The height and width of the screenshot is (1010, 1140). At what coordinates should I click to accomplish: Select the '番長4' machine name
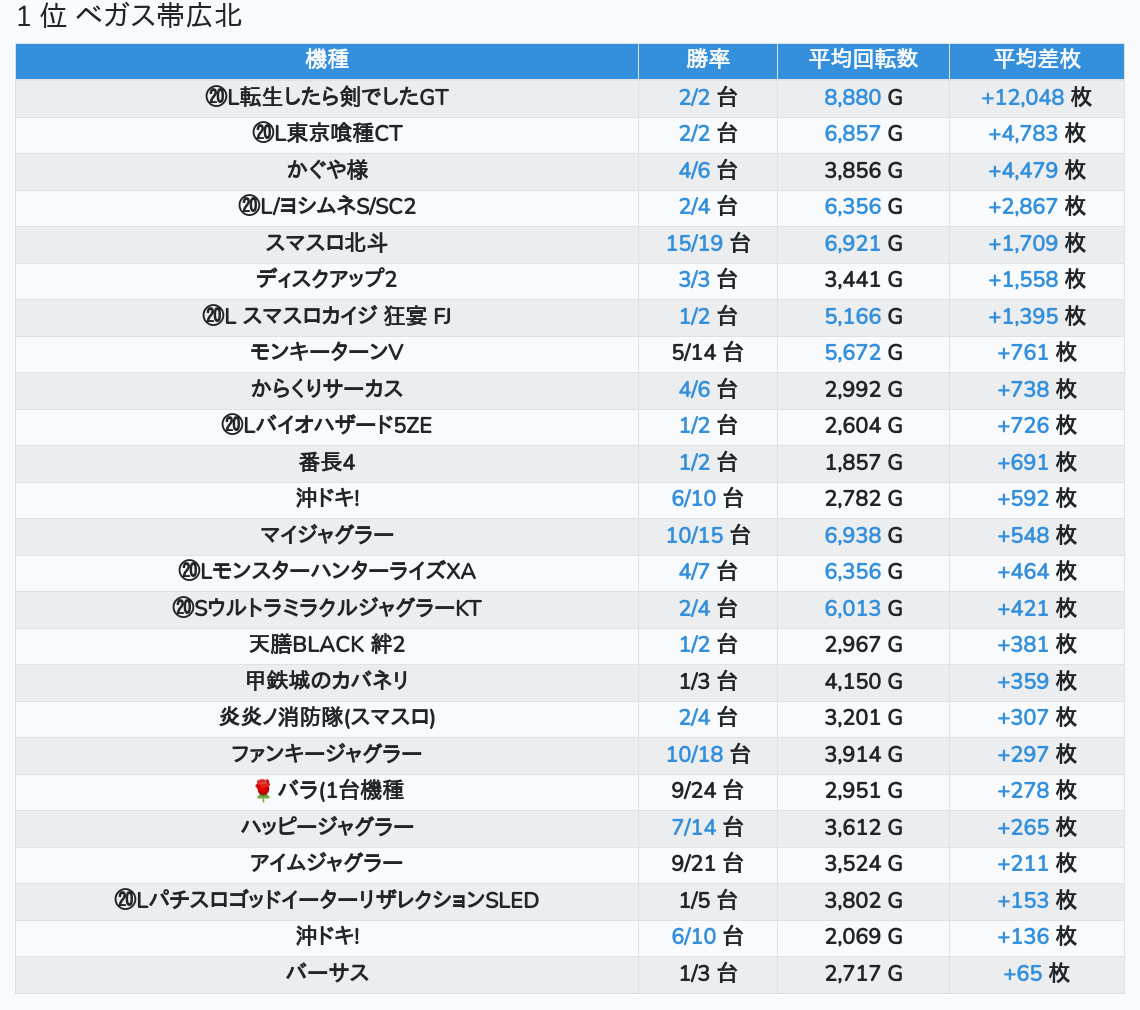click(x=326, y=462)
